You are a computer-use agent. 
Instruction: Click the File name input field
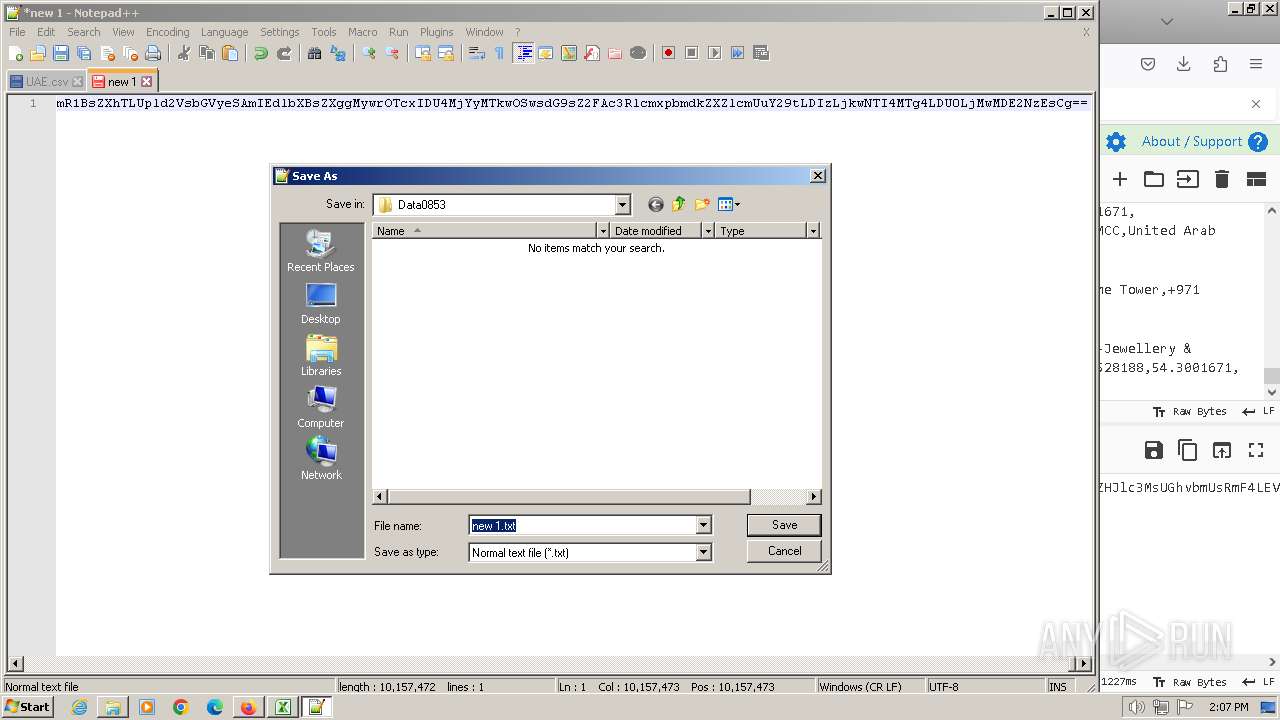tap(583, 525)
